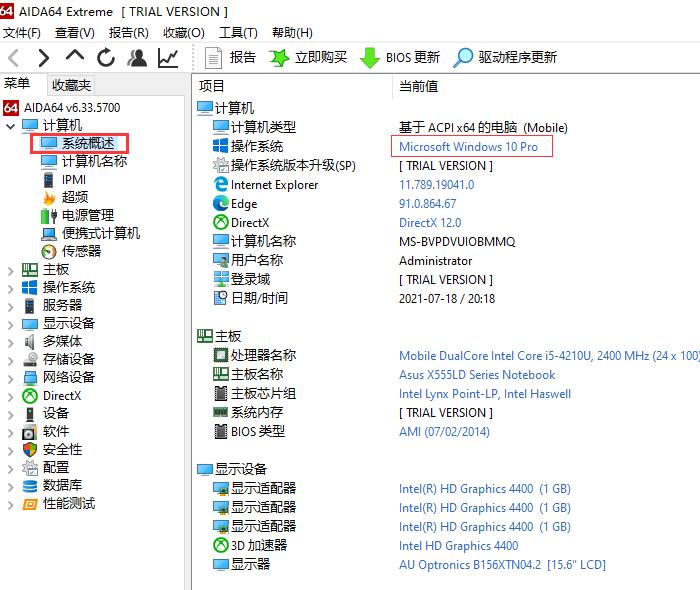Click the Refresh toolbar icon
The width and height of the screenshot is (700, 590).
[106, 58]
